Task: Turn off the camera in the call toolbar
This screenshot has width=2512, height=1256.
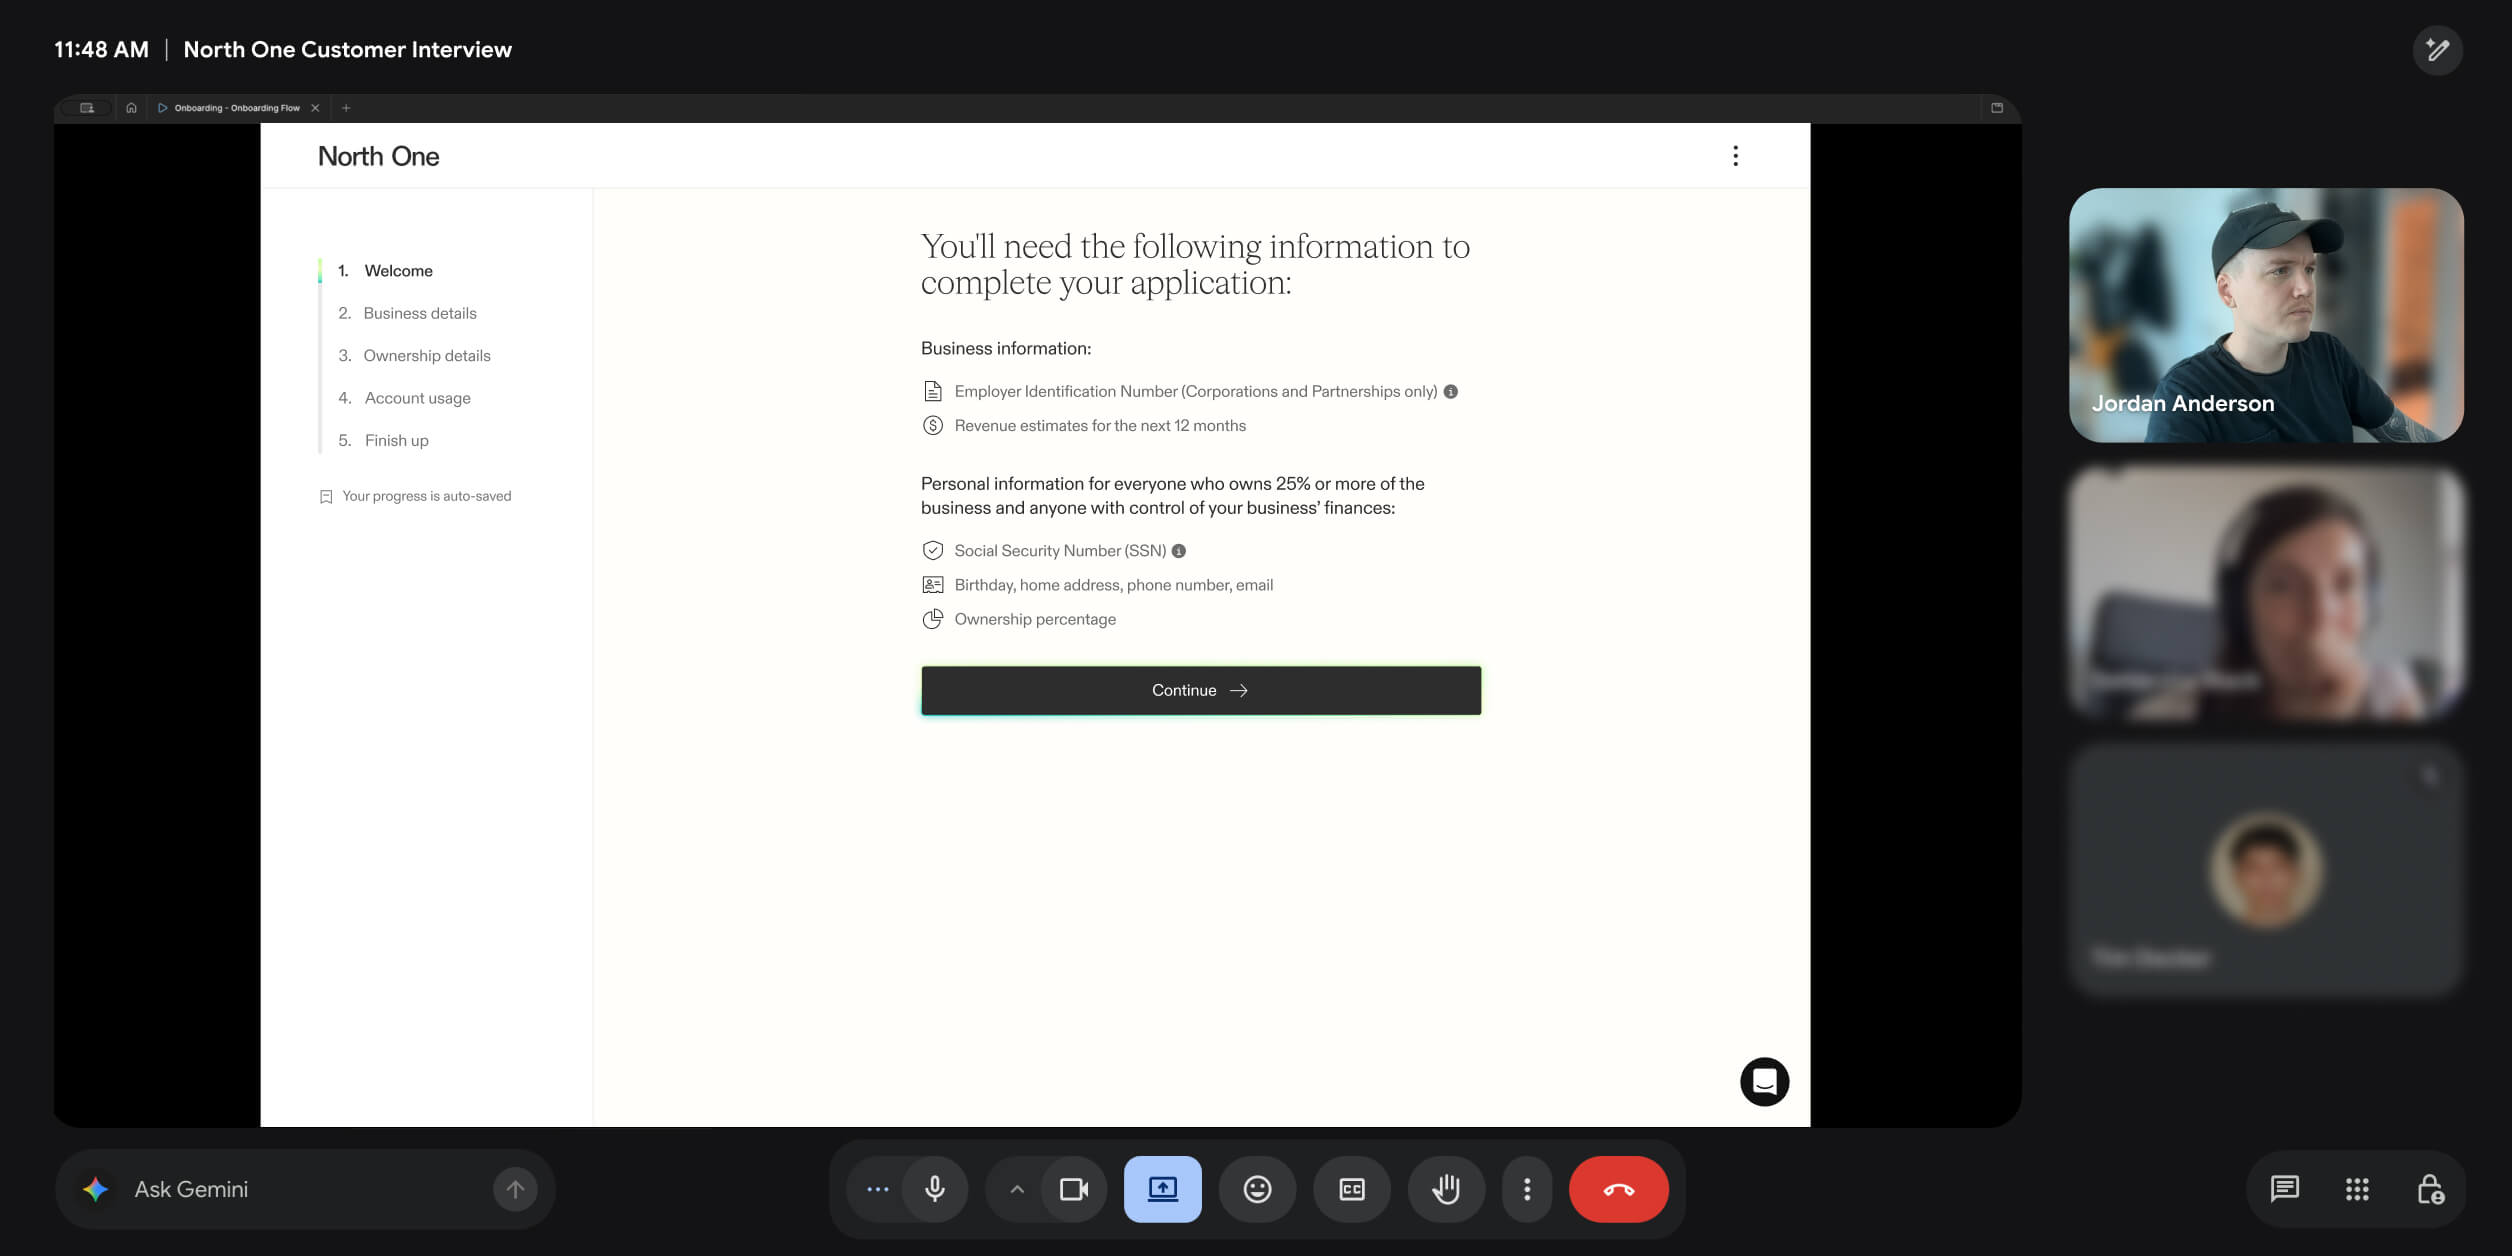Action: pyautogui.click(x=1074, y=1189)
